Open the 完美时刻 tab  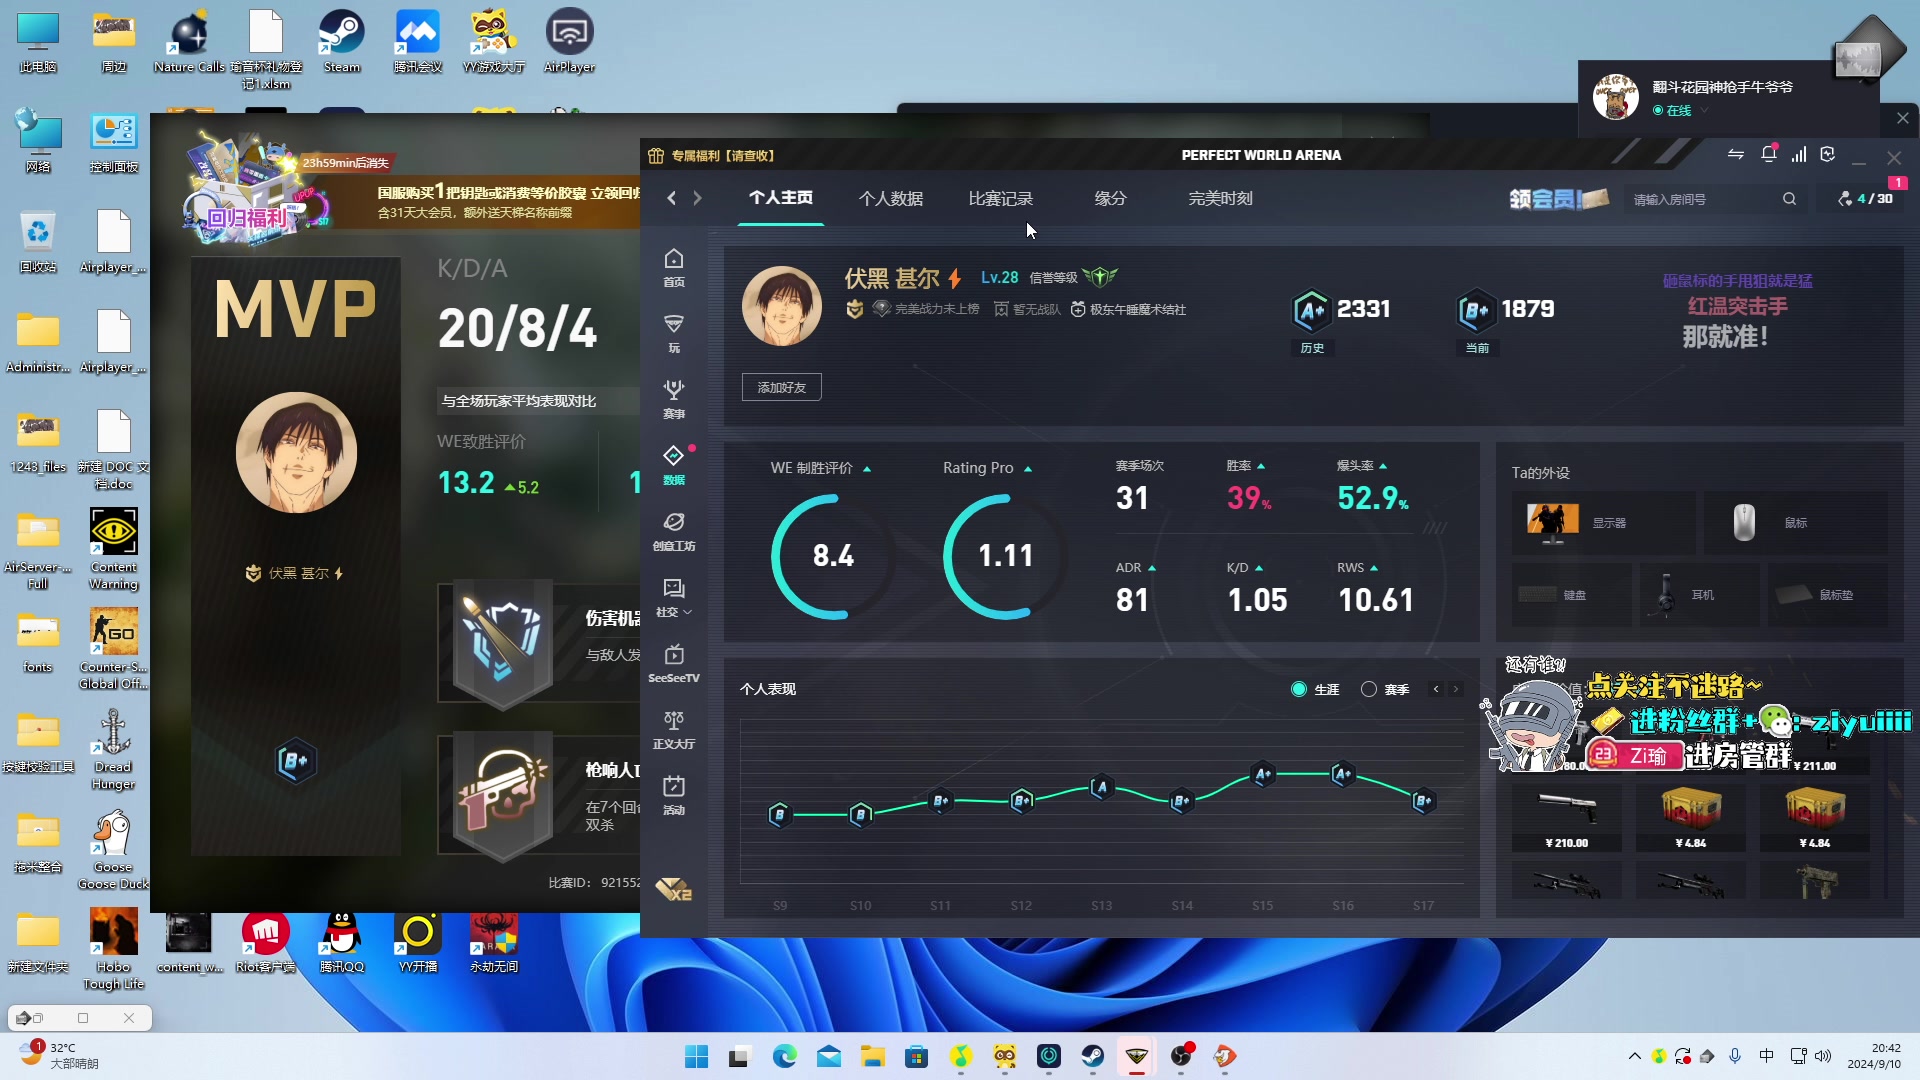coord(1220,198)
